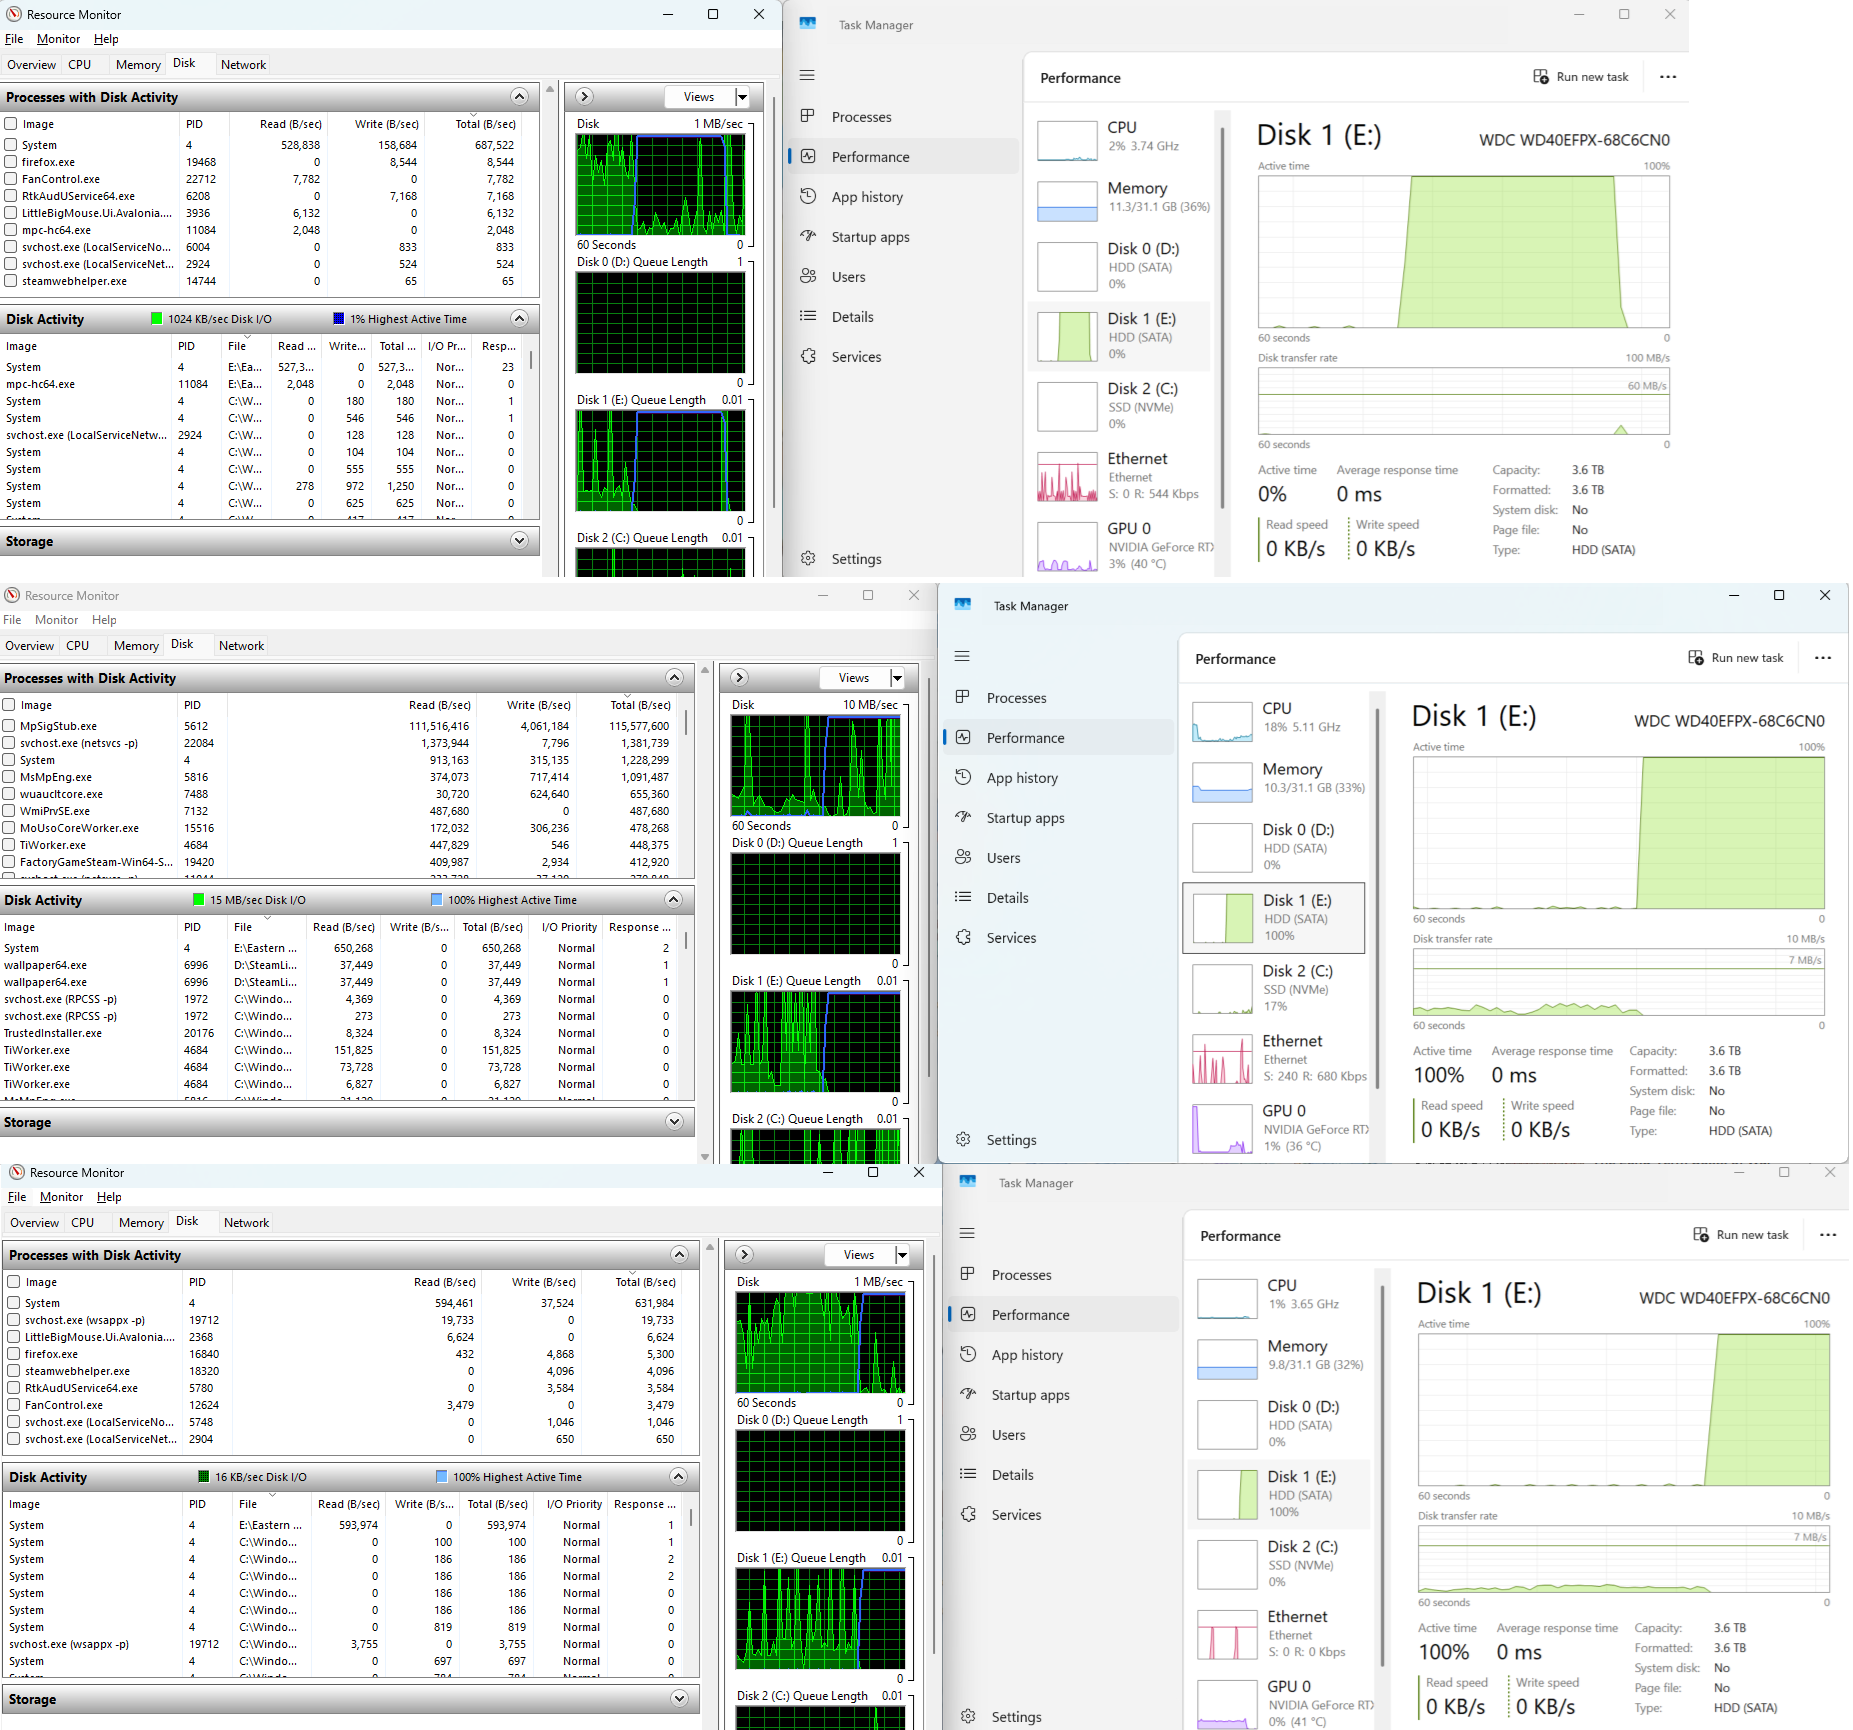Open the Views dropdown arrow in the middle Resource Monitor
The width and height of the screenshot is (1853, 1730).
tap(897, 678)
